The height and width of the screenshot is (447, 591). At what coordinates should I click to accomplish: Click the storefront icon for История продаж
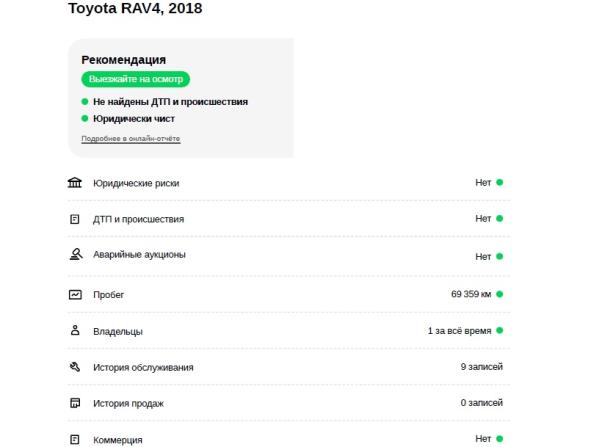pyautogui.click(x=75, y=403)
